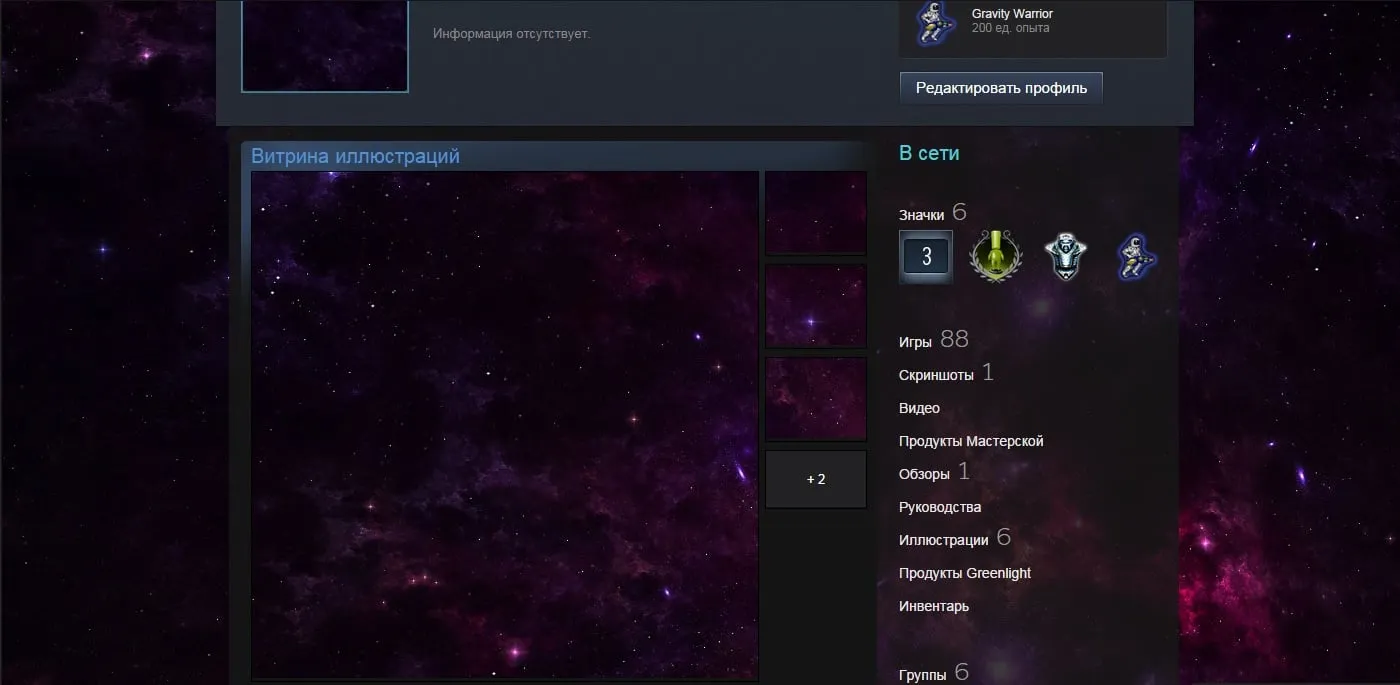Show the +2 more artworks tile
The image size is (1400, 685).
coord(816,479)
